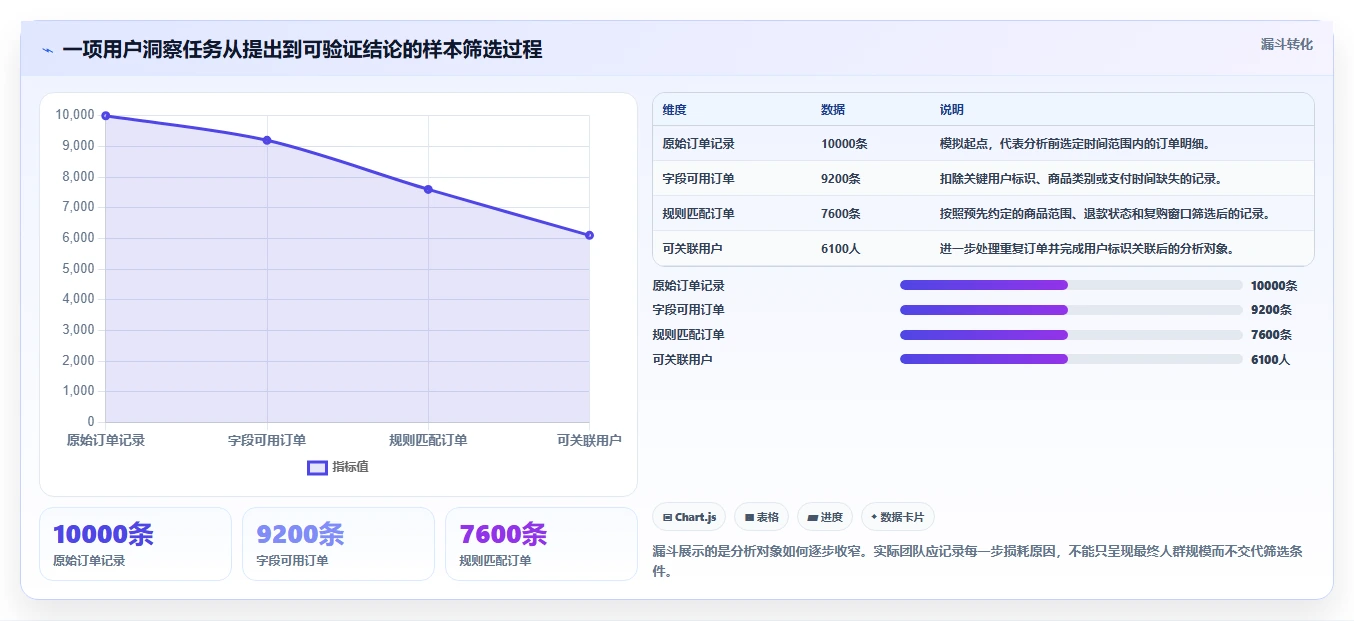Open the 10000条 原始订单记录 data card
Image resolution: width=1354 pixels, height=621 pixels.
(135, 544)
